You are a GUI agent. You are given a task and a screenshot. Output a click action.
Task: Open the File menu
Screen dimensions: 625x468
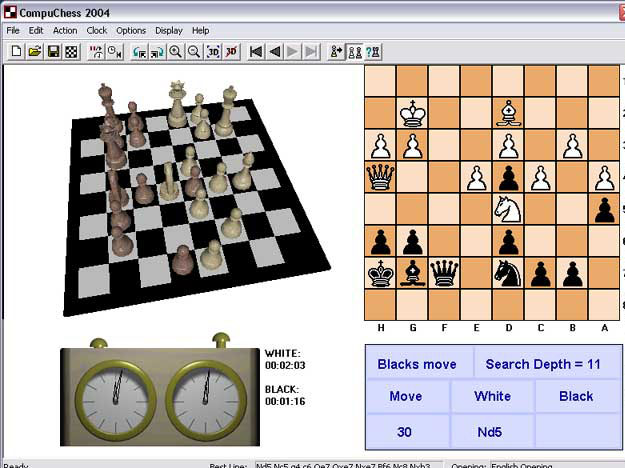pos(13,30)
